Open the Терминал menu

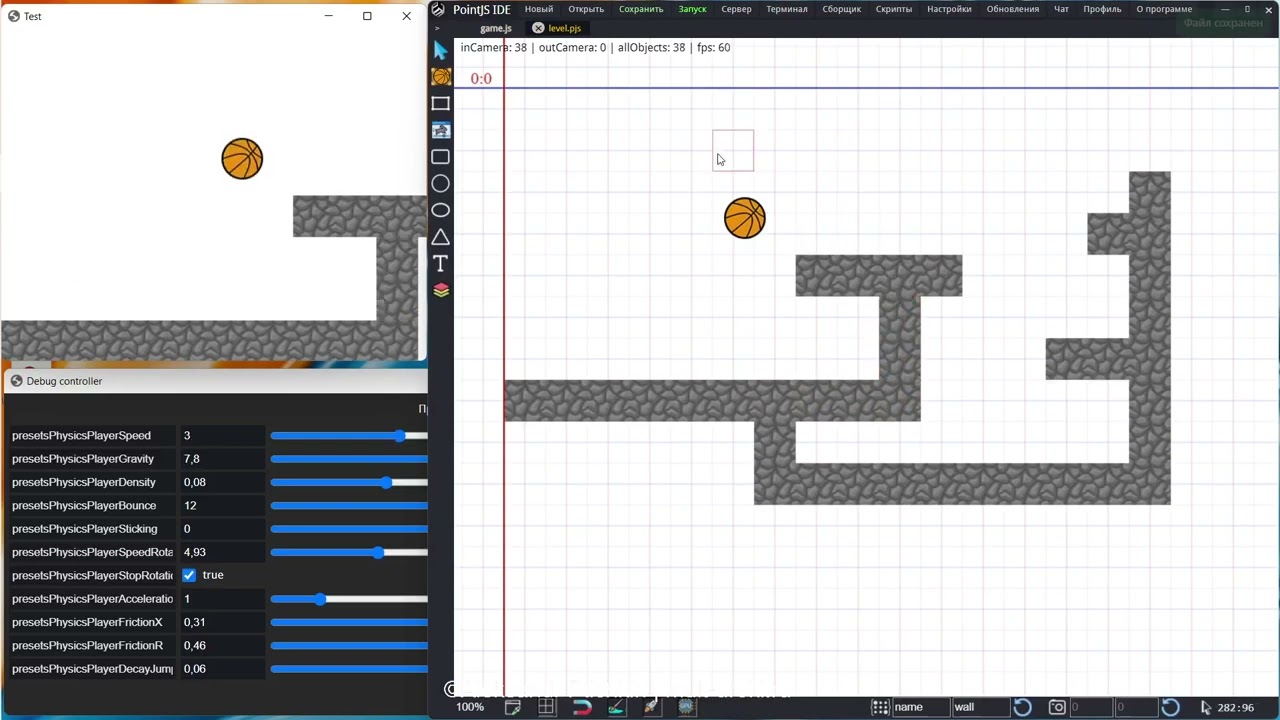click(787, 9)
